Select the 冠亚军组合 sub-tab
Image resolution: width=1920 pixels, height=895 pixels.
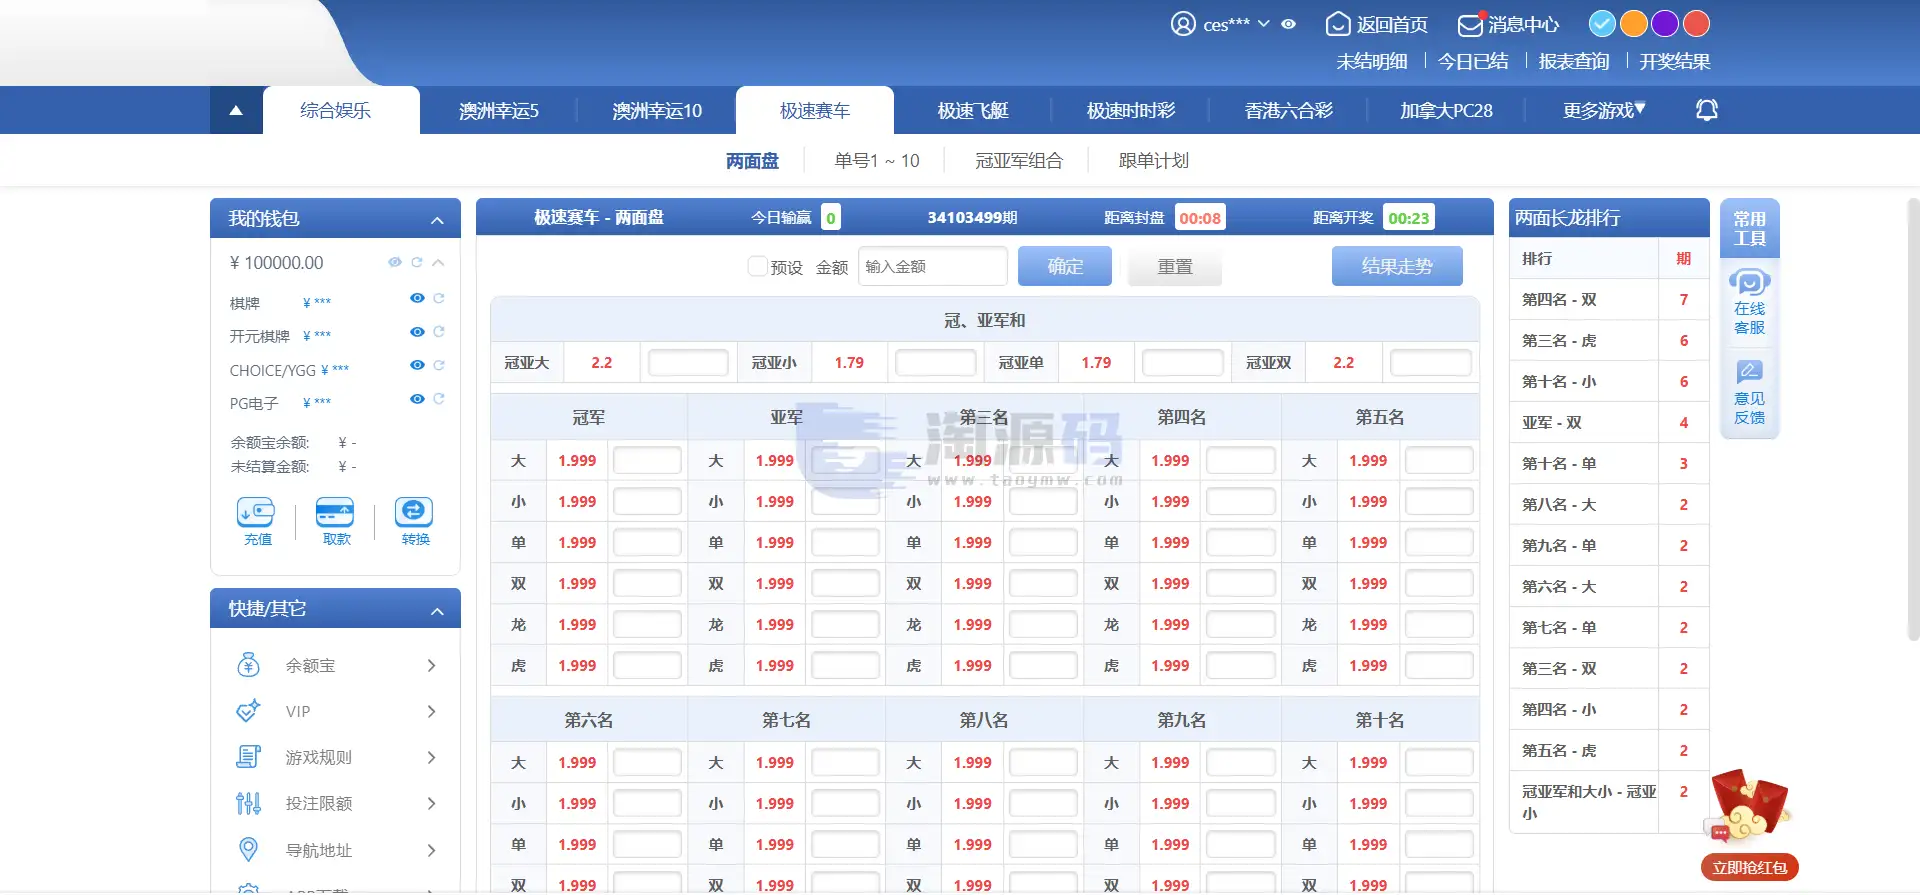1019,161
